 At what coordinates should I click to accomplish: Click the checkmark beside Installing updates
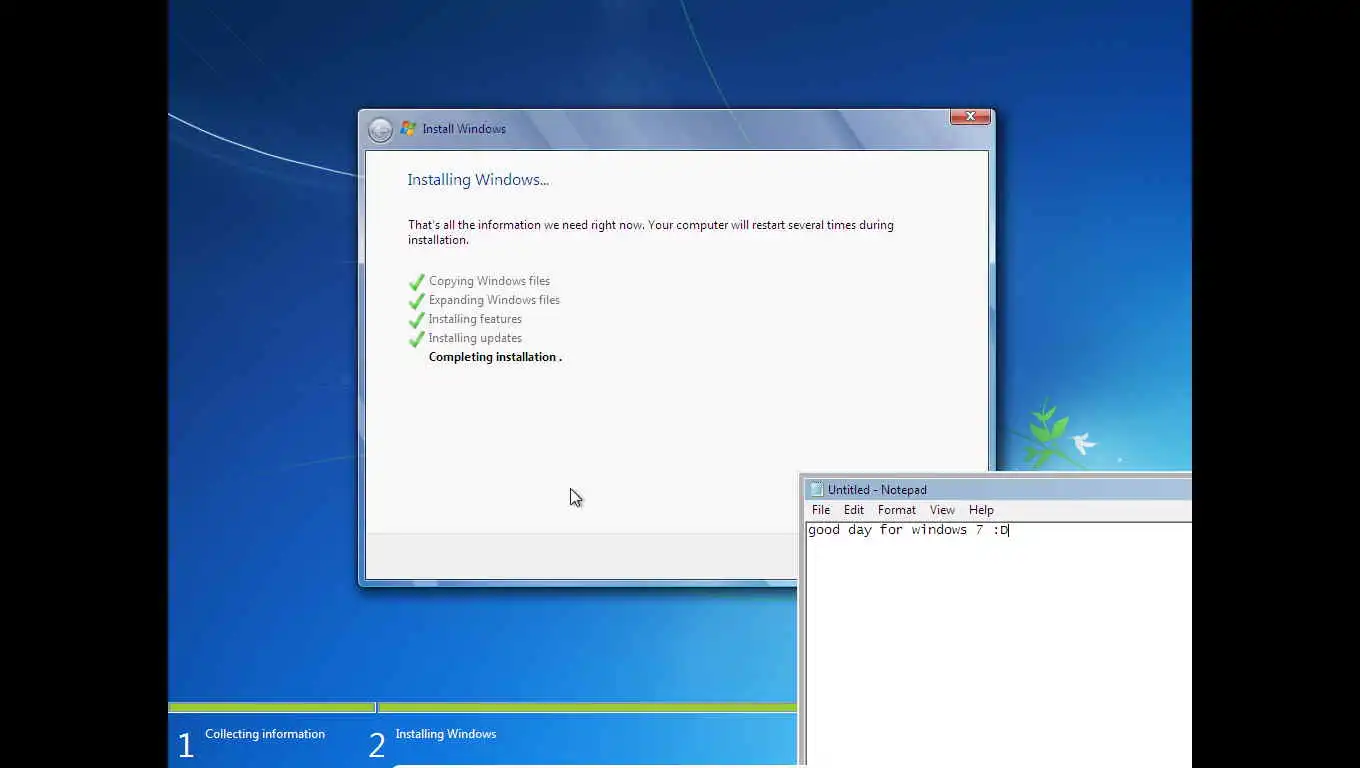pos(417,339)
